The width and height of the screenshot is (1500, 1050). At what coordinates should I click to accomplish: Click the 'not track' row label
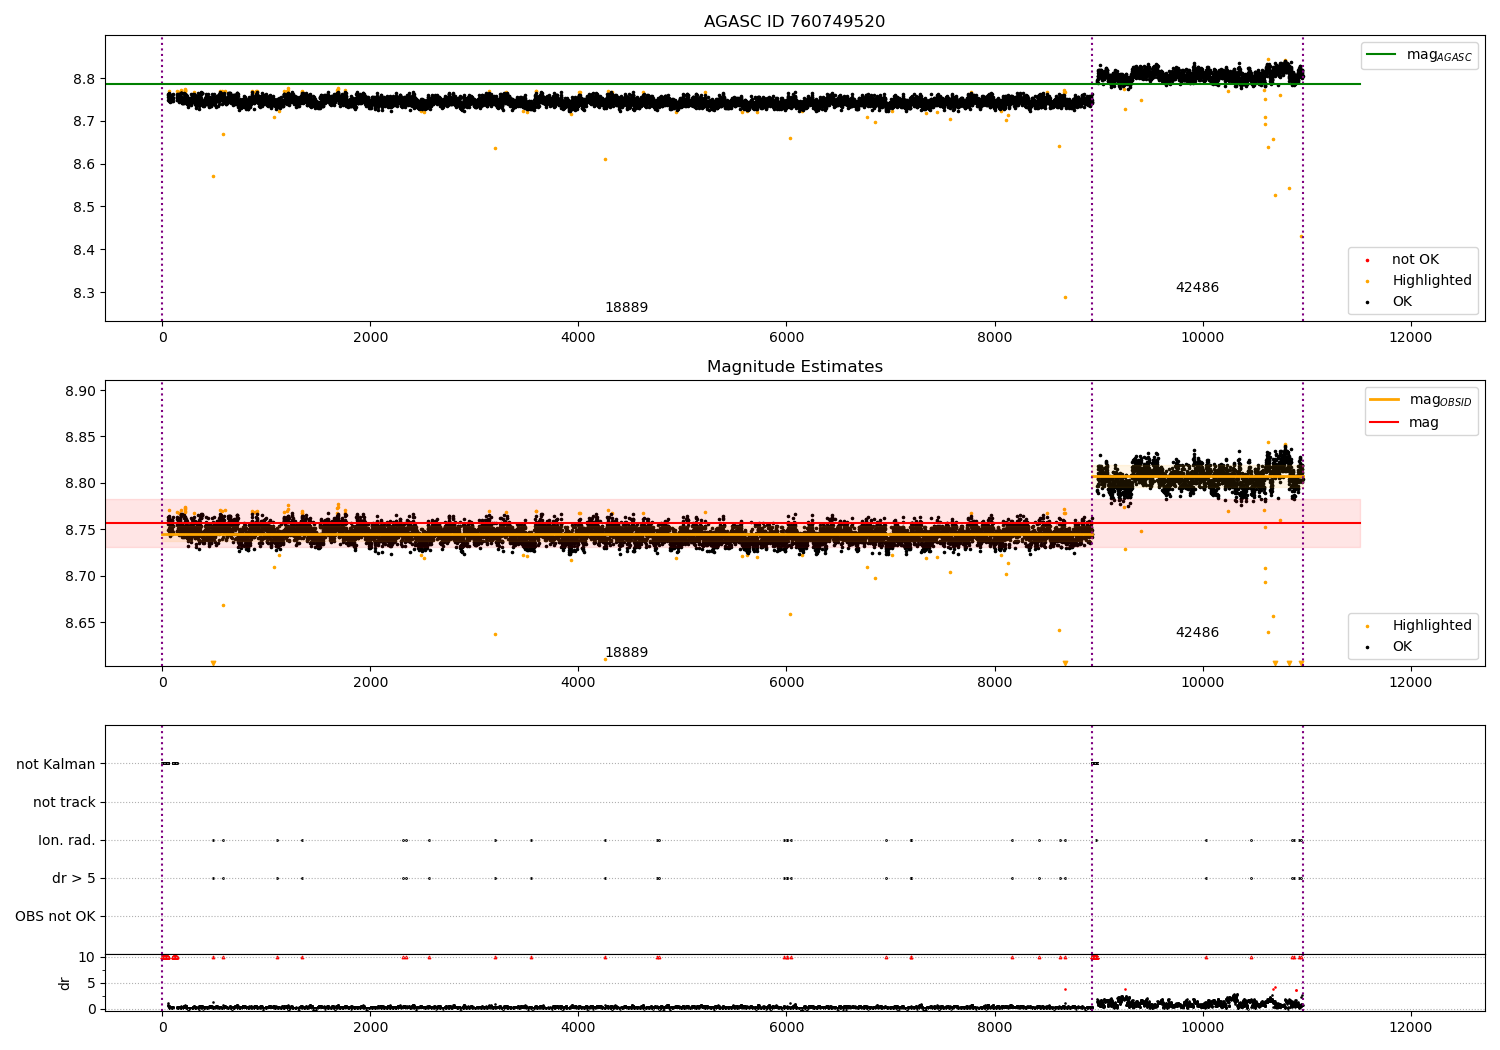[64, 803]
